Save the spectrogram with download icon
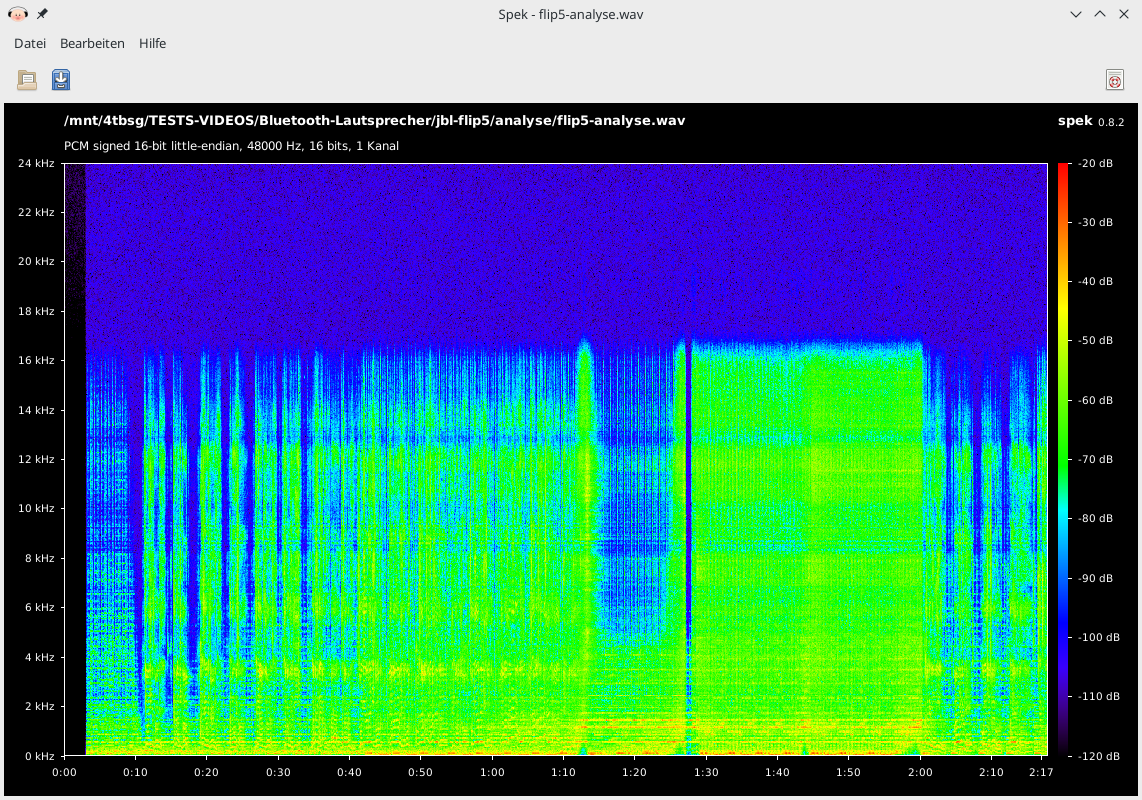This screenshot has height=800, width=1142. (x=61, y=79)
